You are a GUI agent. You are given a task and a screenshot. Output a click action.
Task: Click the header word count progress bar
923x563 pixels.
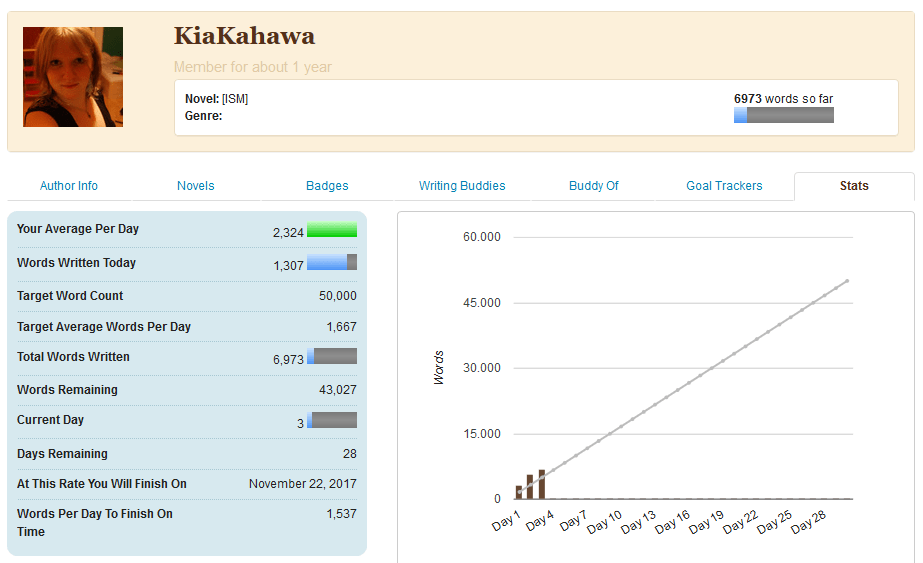tap(783, 115)
